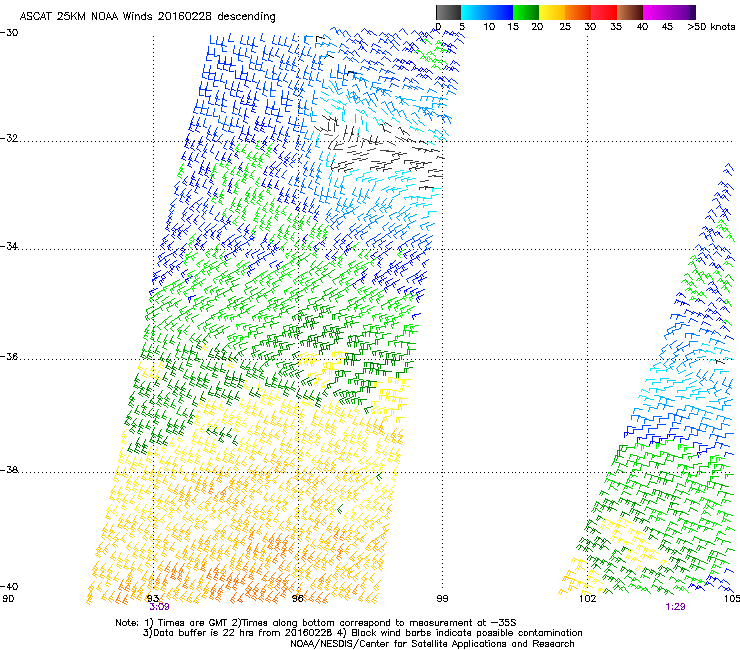Click the '-38' latitude label
Screen dimensions: 740x650
[x=9, y=470]
